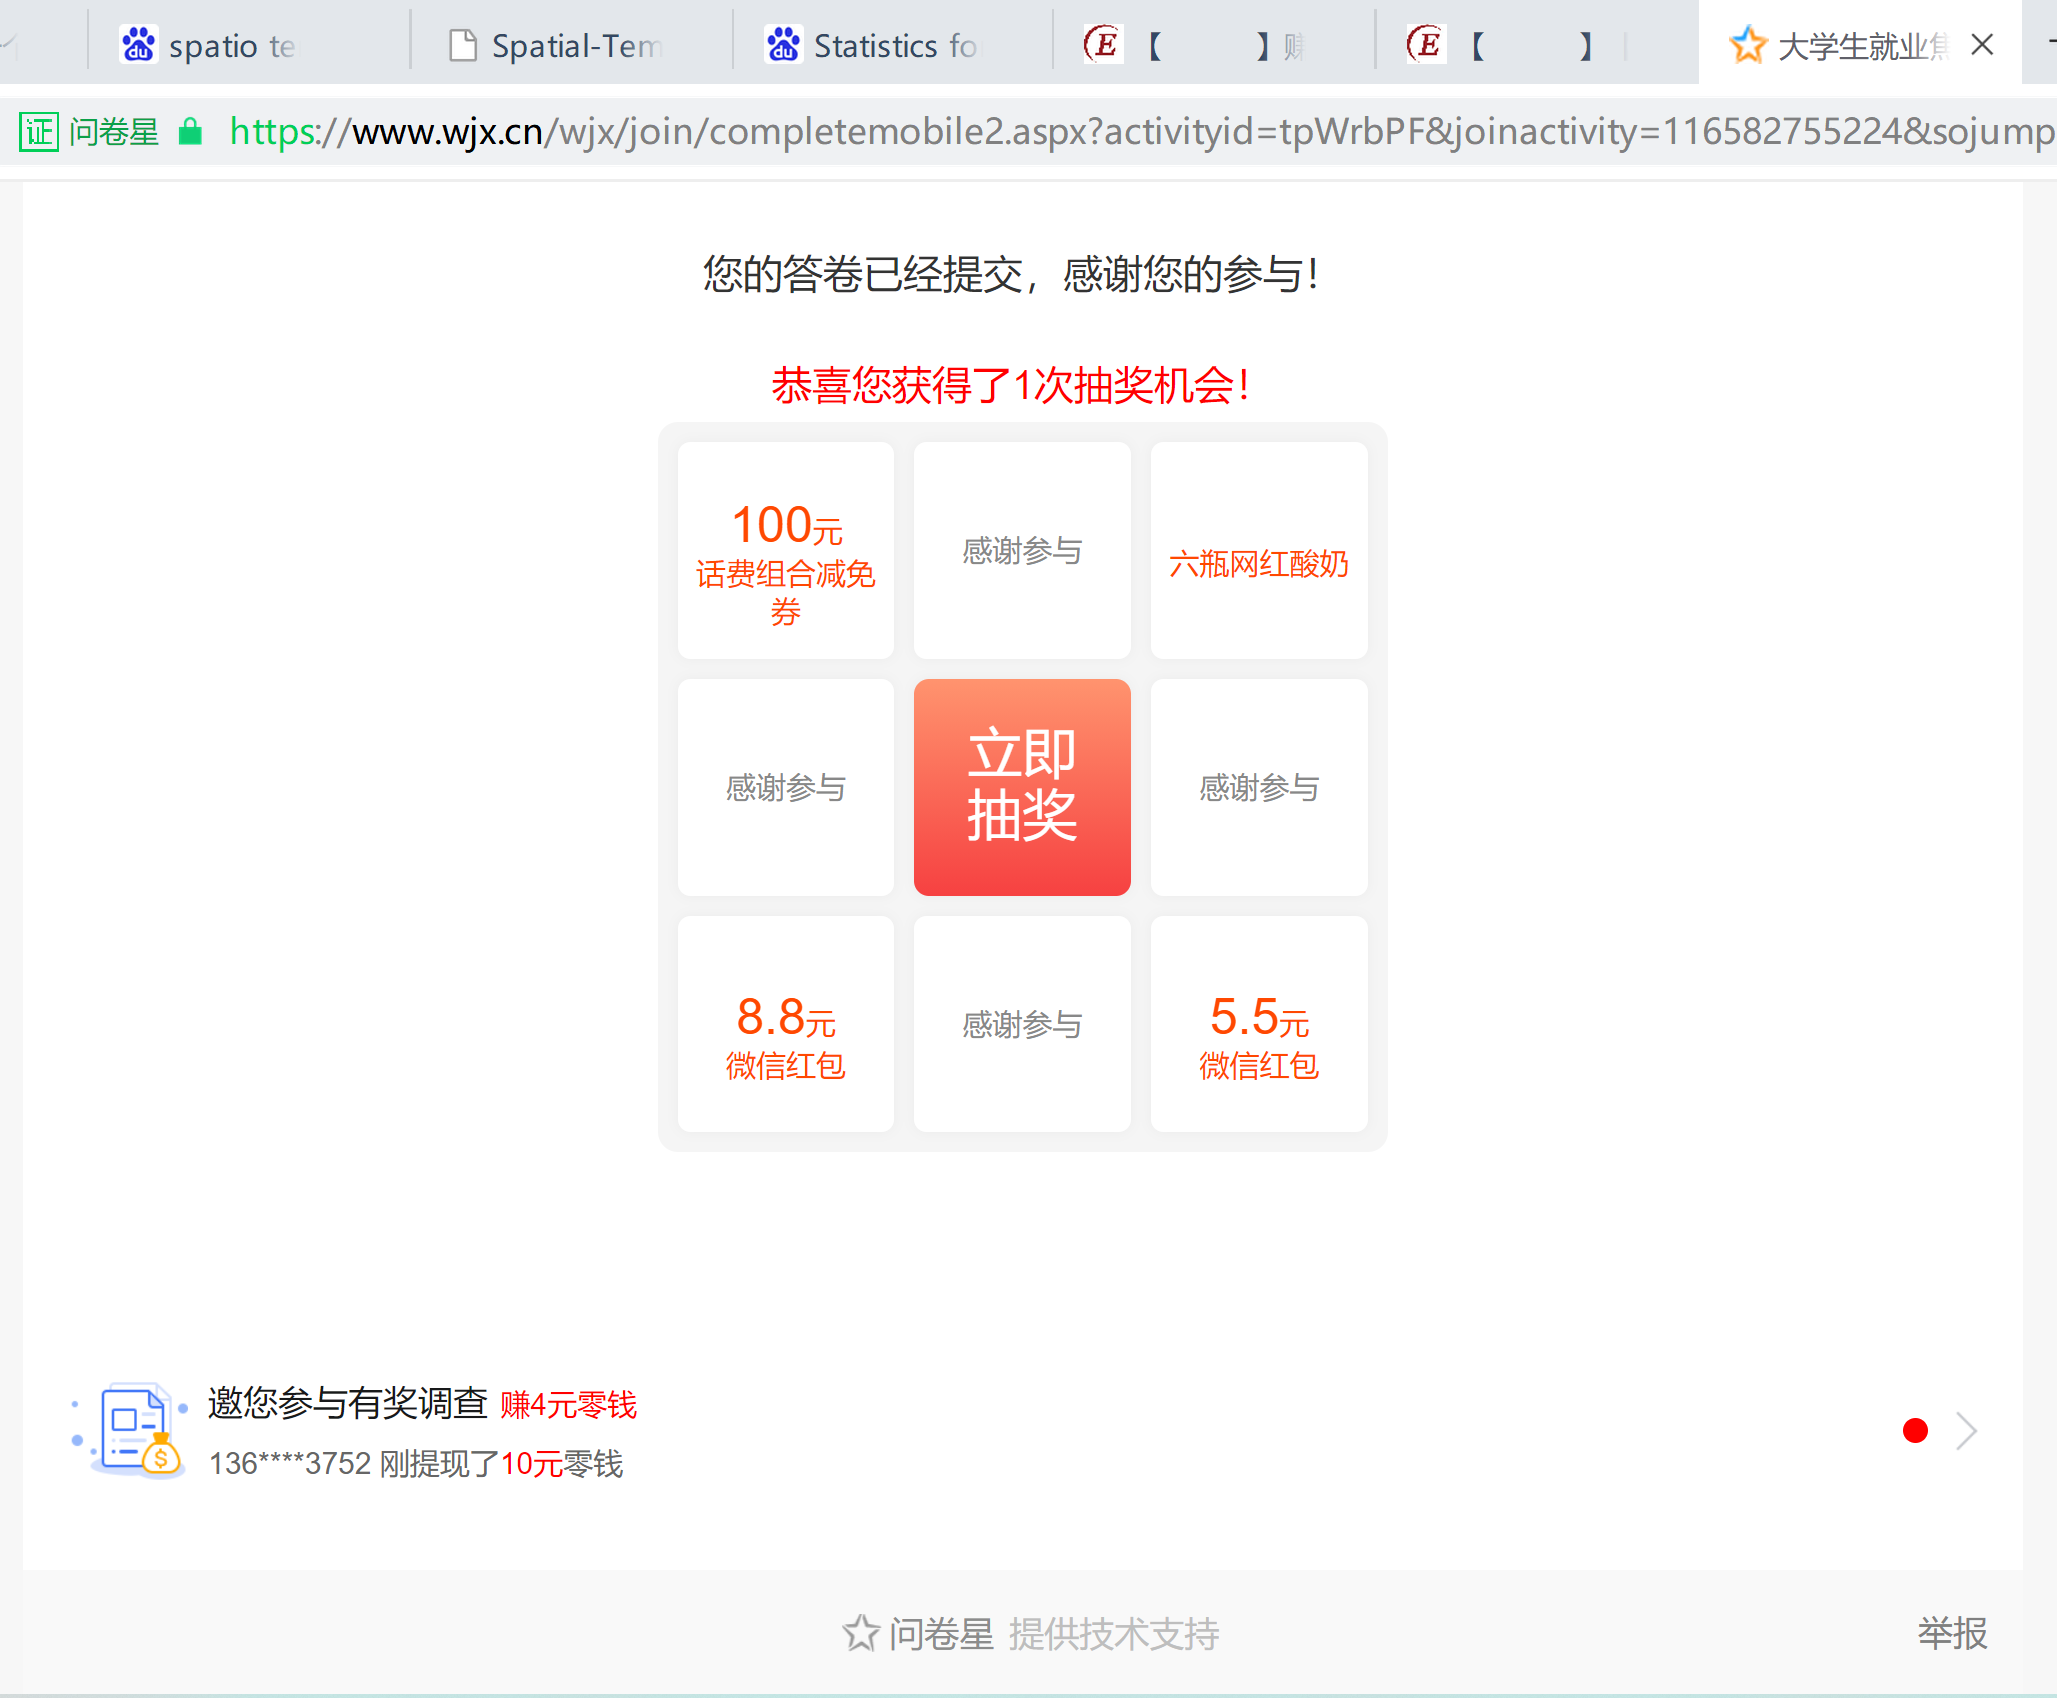Click the URL address bar
Viewport: 2057px width, 1698px height.
pos(1100,131)
